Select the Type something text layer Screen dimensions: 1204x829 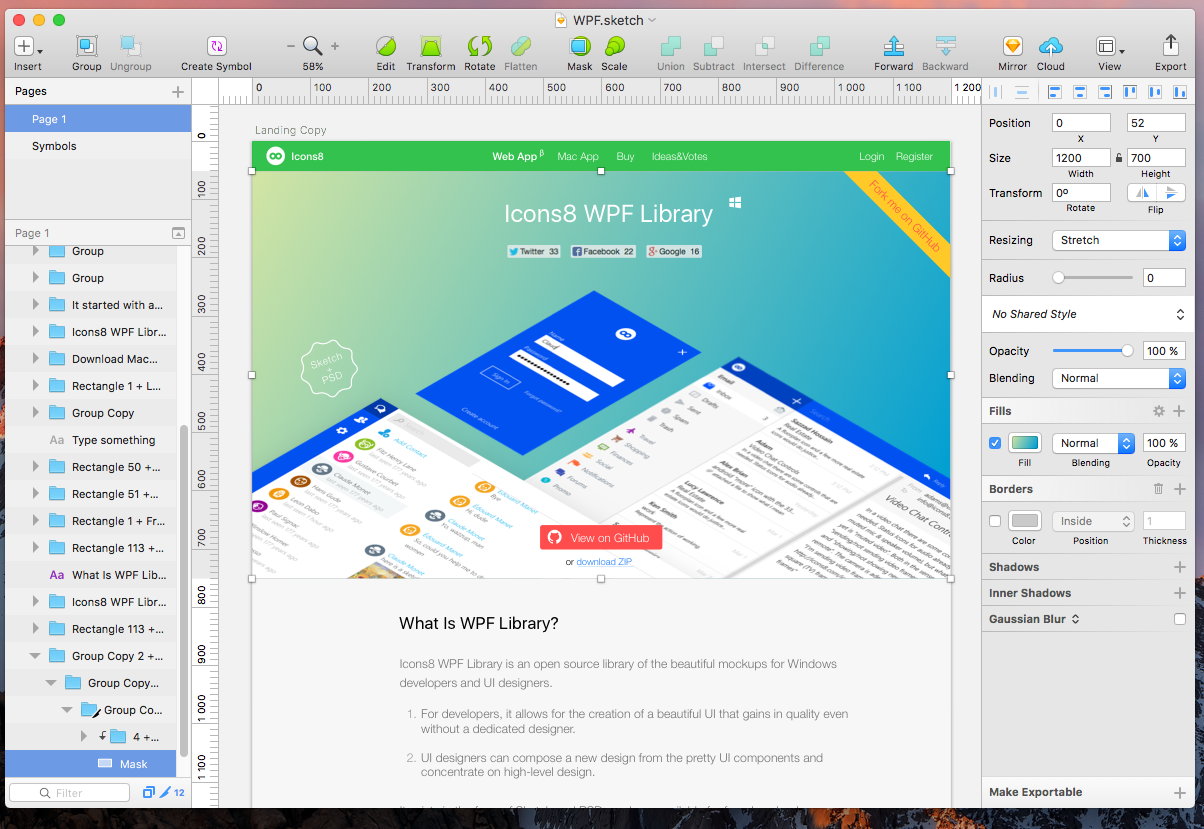click(x=91, y=440)
